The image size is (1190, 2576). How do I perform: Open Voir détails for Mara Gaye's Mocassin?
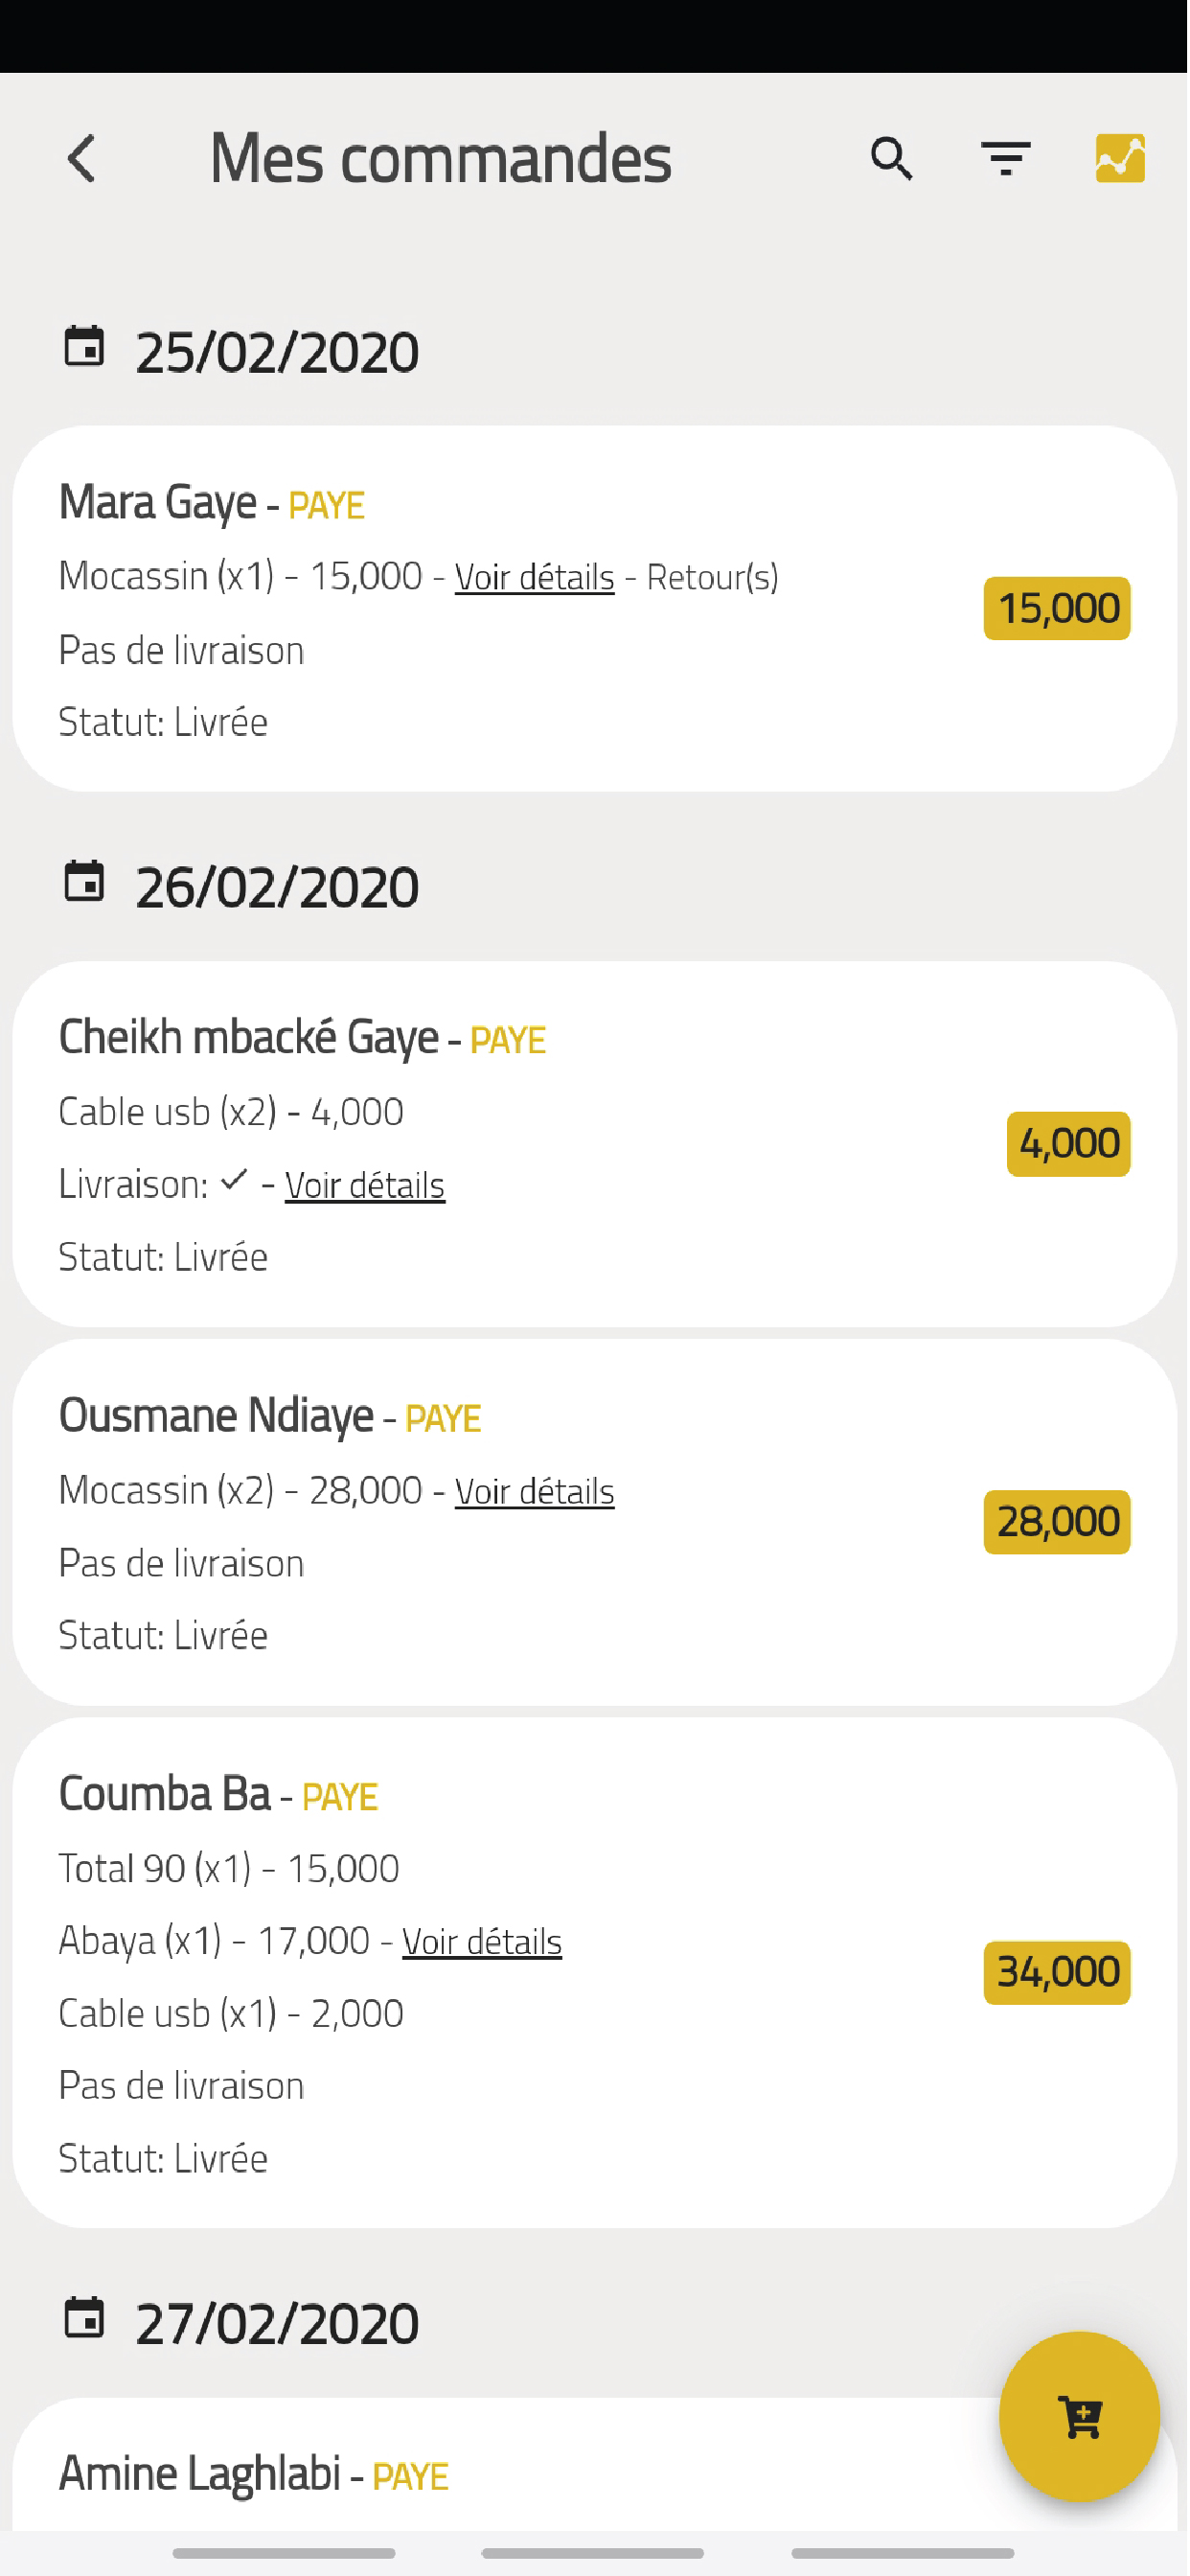(535, 578)
